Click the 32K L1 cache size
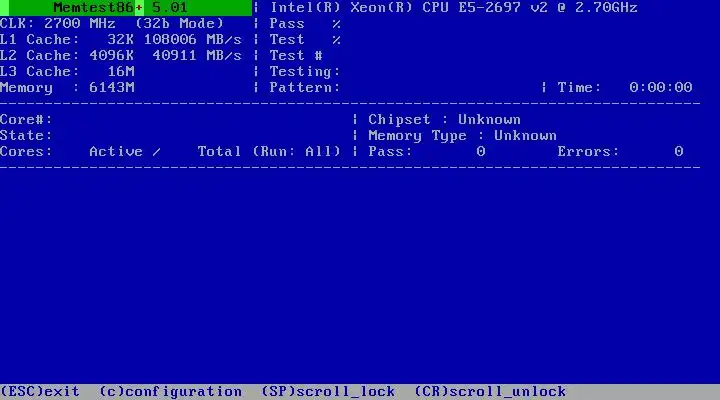This screenshot has width=720, height=400. point(121,39)
